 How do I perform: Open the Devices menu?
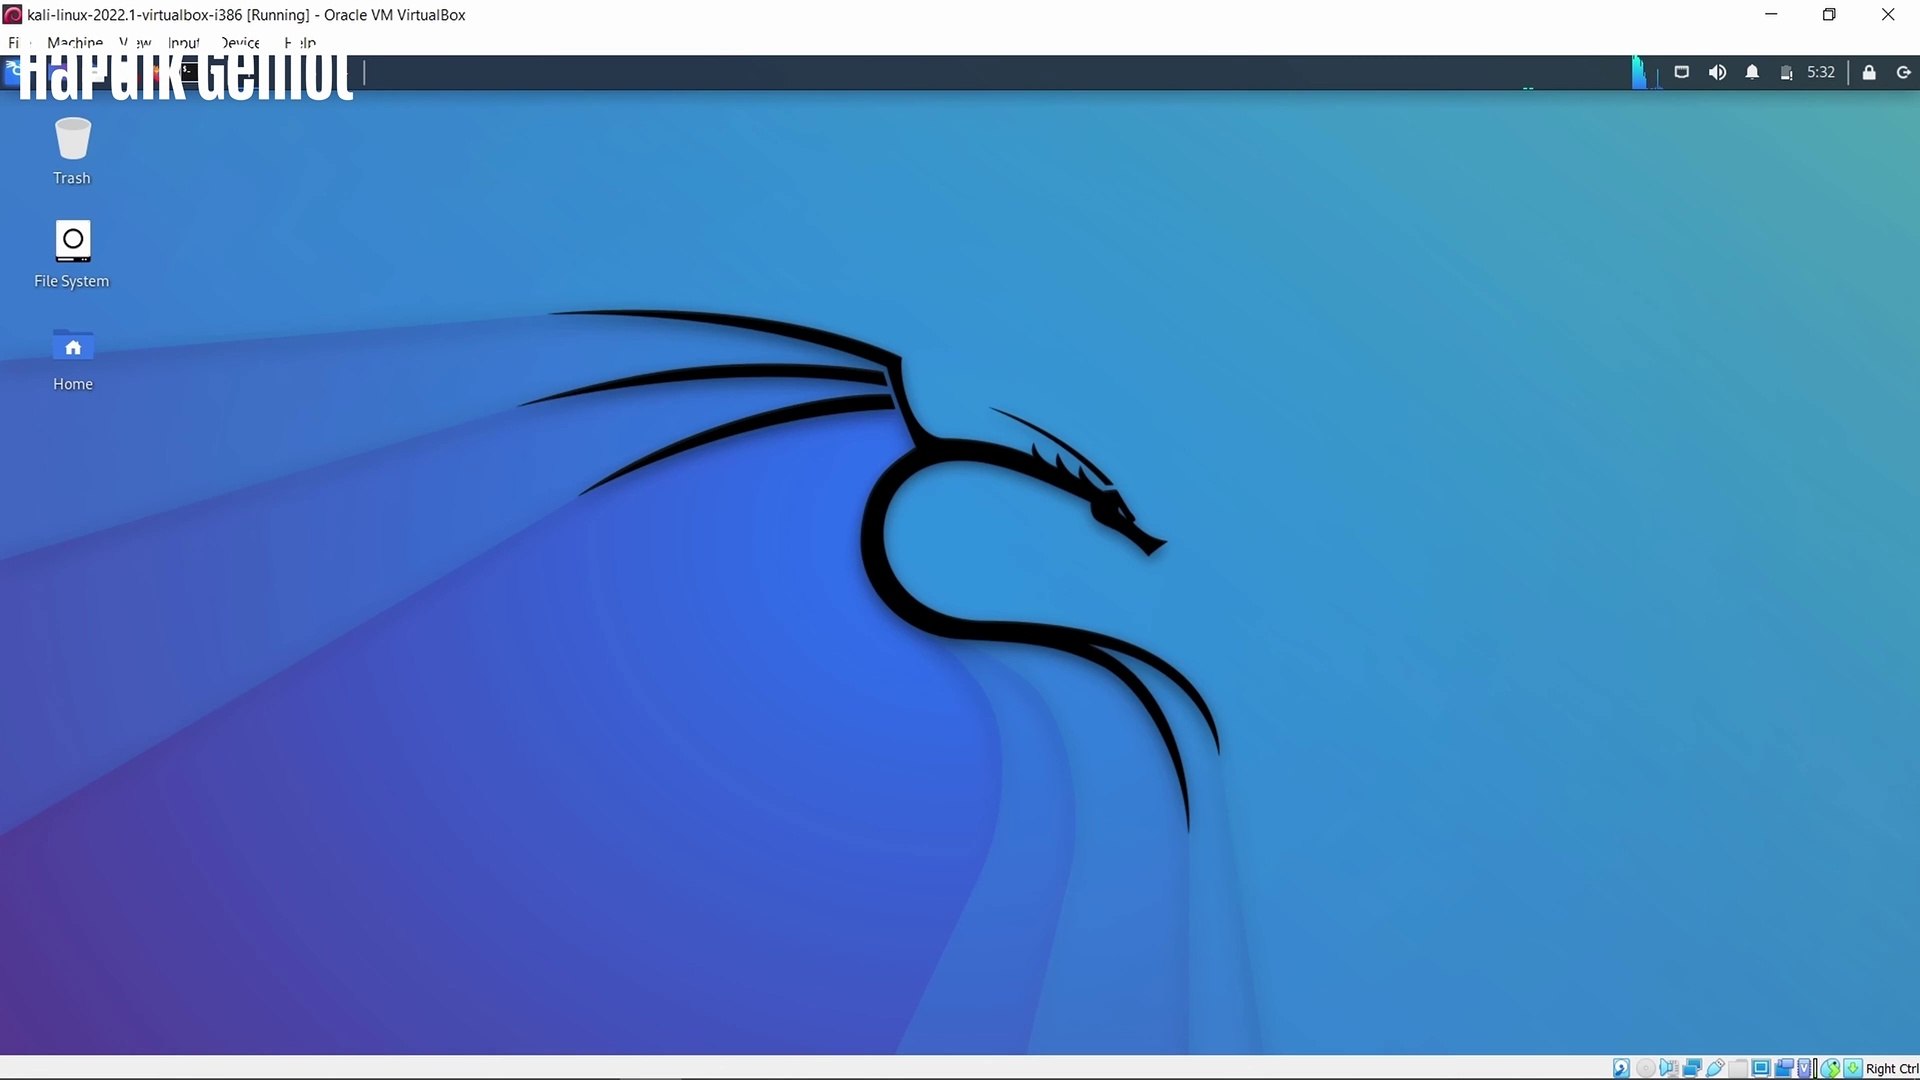[240, 42]
